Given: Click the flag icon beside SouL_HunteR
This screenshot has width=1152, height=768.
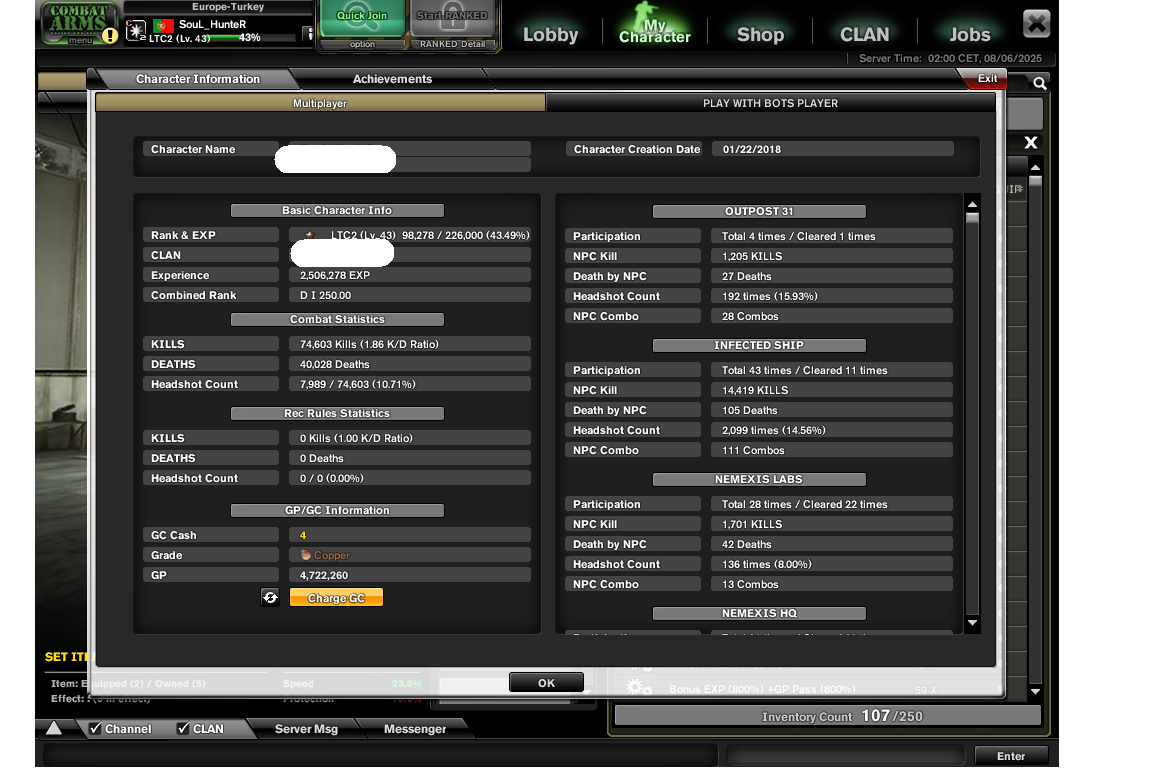Looking at the screenshot, I should 163,25.
